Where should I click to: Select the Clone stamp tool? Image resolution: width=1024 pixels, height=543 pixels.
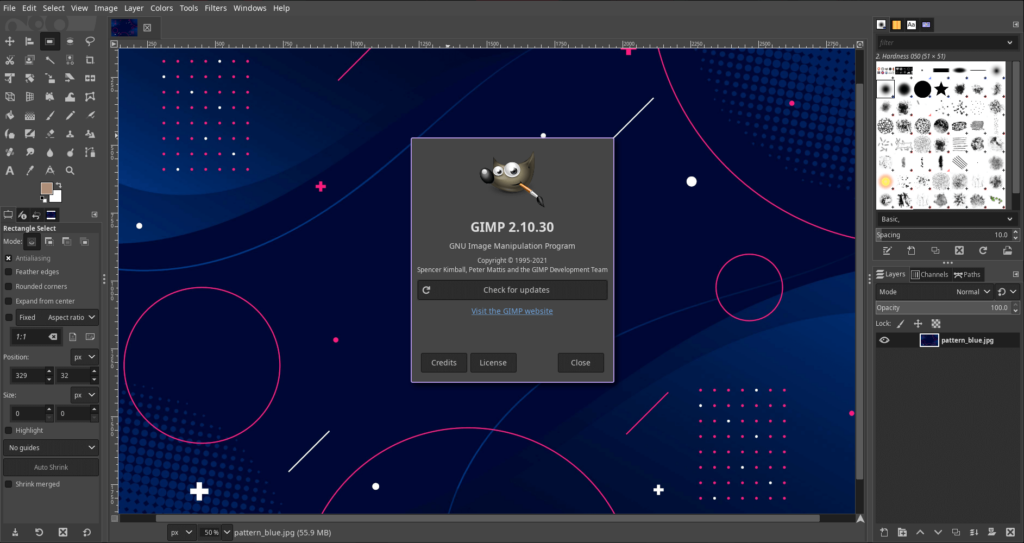click(x=70, y=134)
